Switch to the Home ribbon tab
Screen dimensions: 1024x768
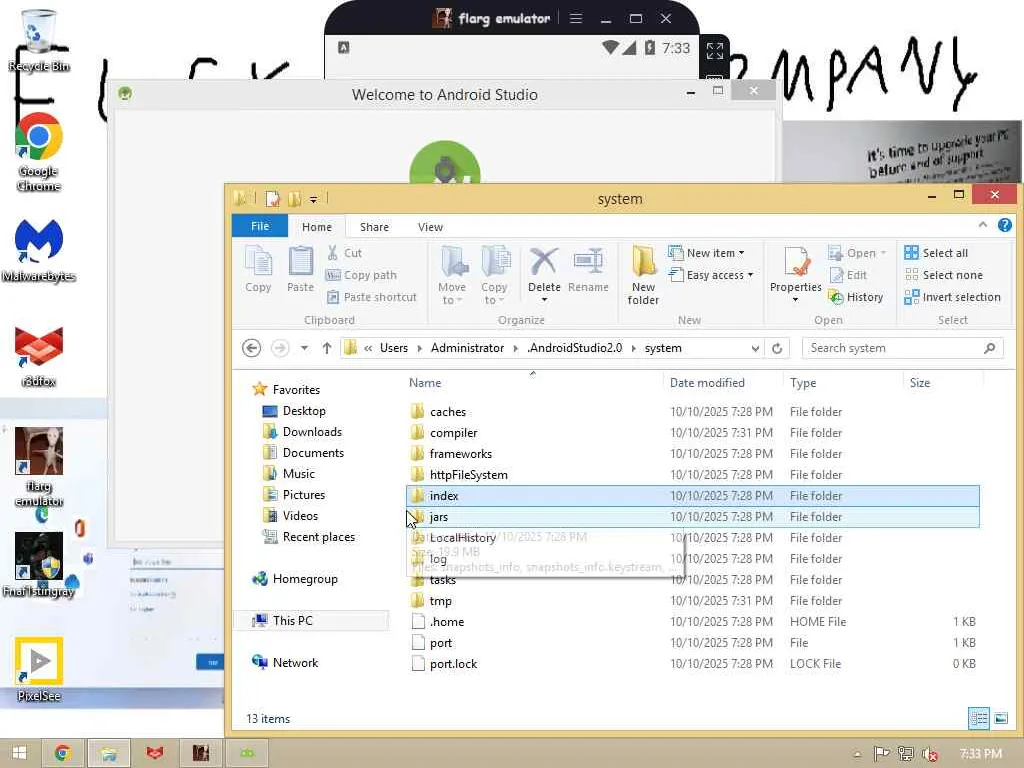[317, 227]
